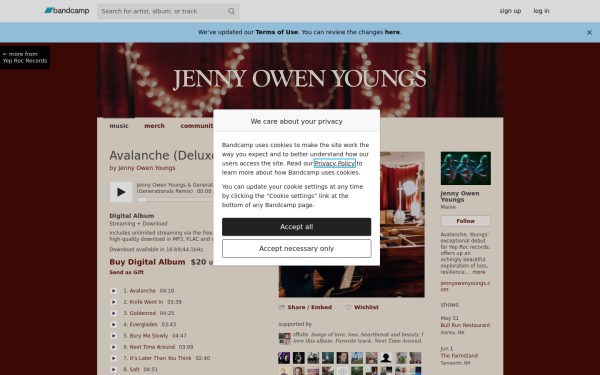Add album to Wishlist

click(x=366, y=307)
